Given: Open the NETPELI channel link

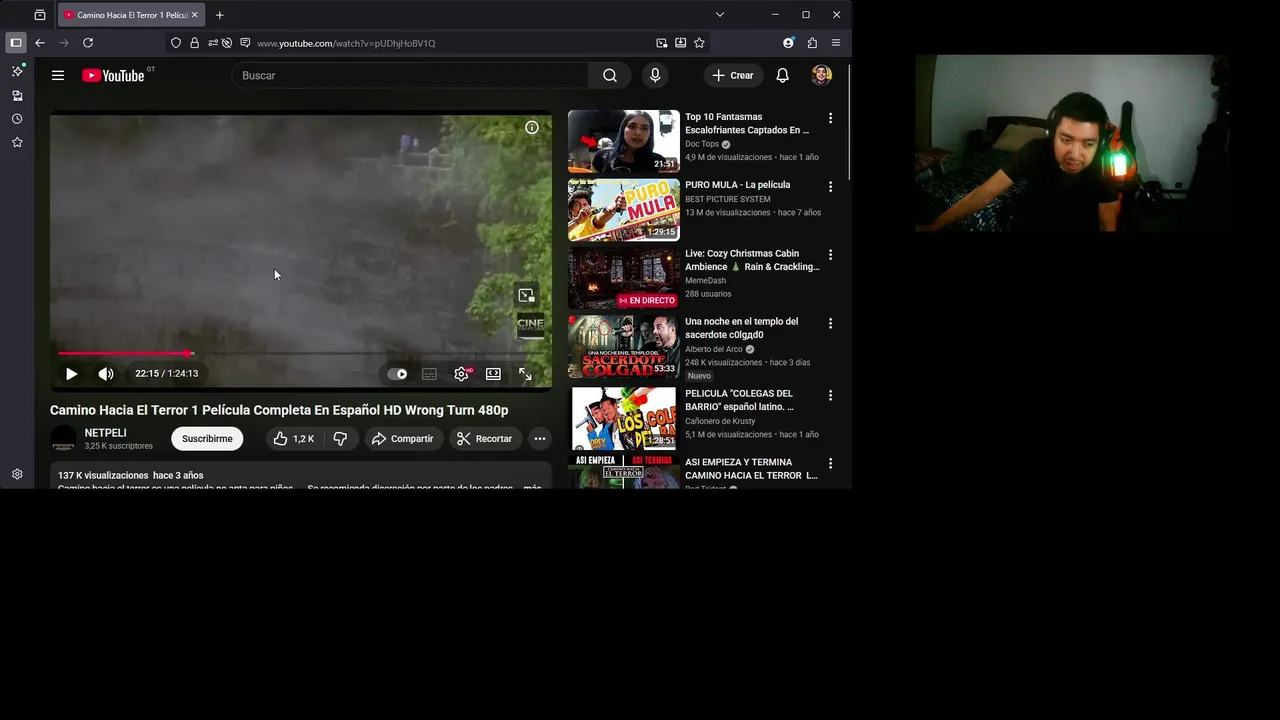Looking at the screenshot, I should click(x=105, y=433).
